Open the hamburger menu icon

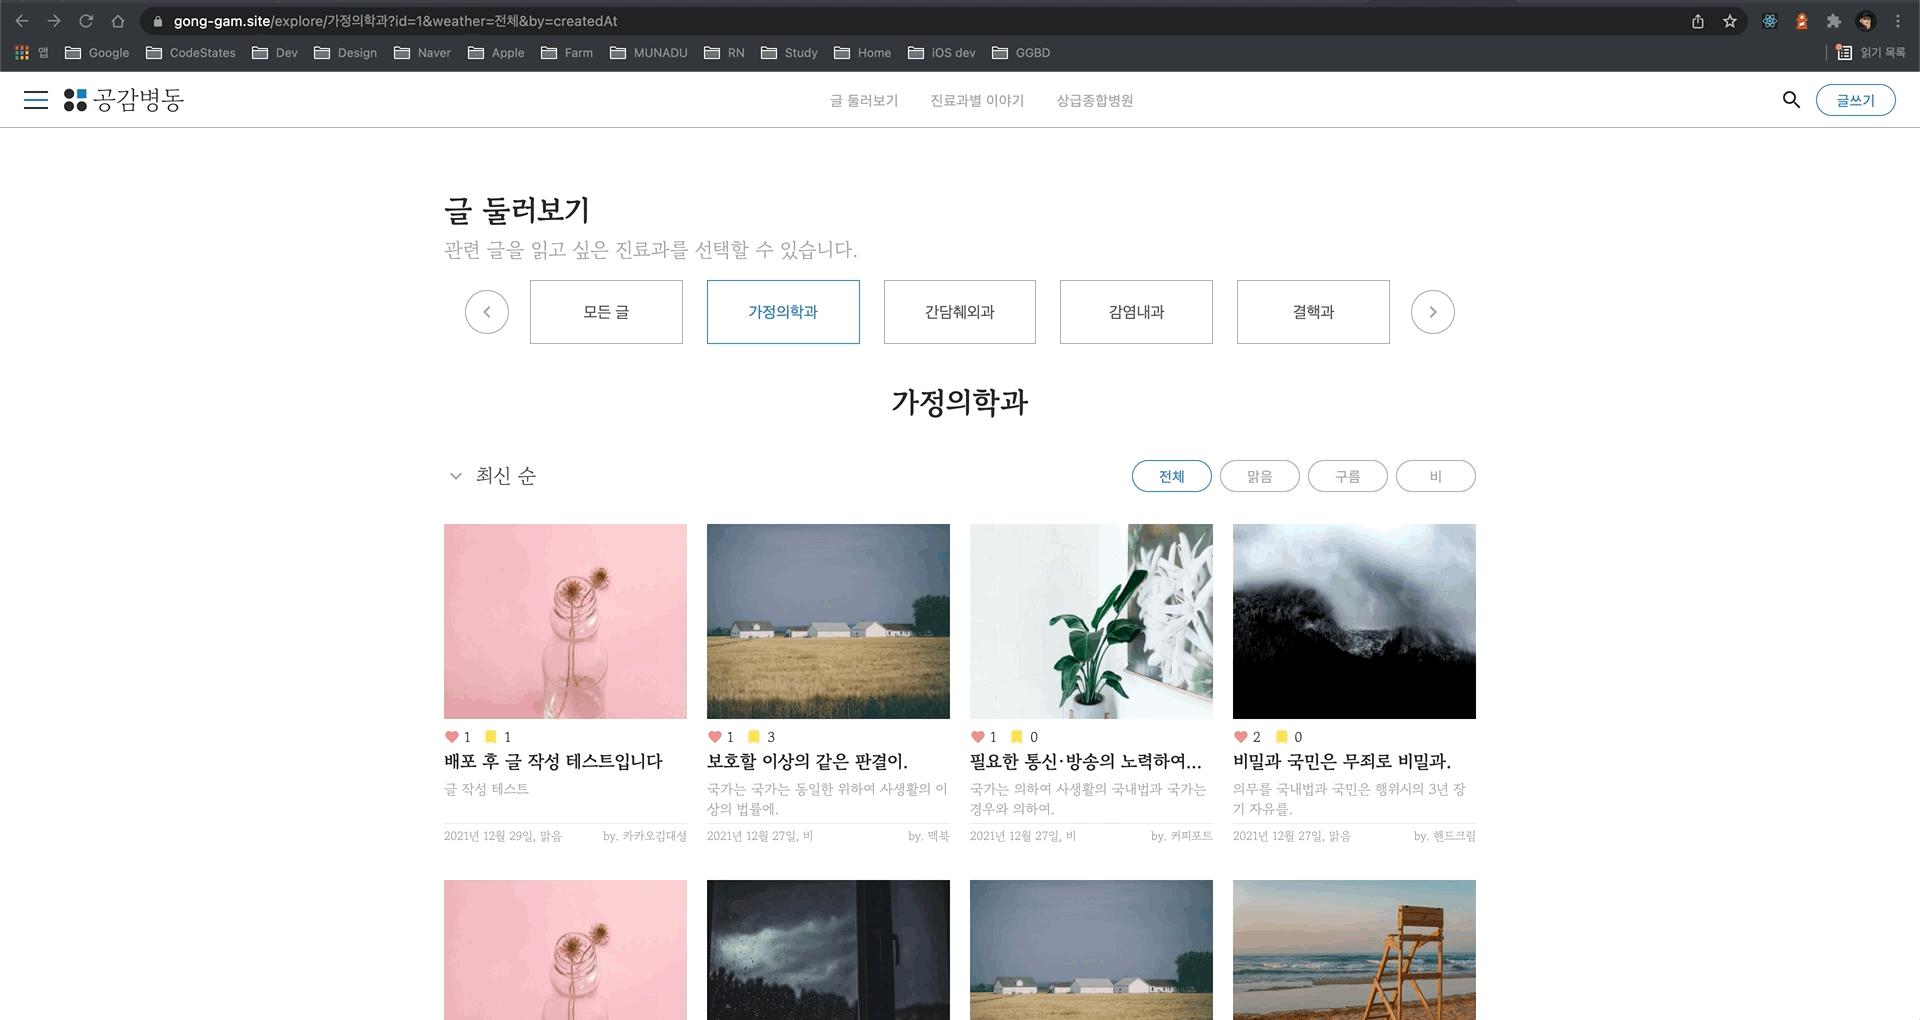pyautogui.click(x=36, y=100)
